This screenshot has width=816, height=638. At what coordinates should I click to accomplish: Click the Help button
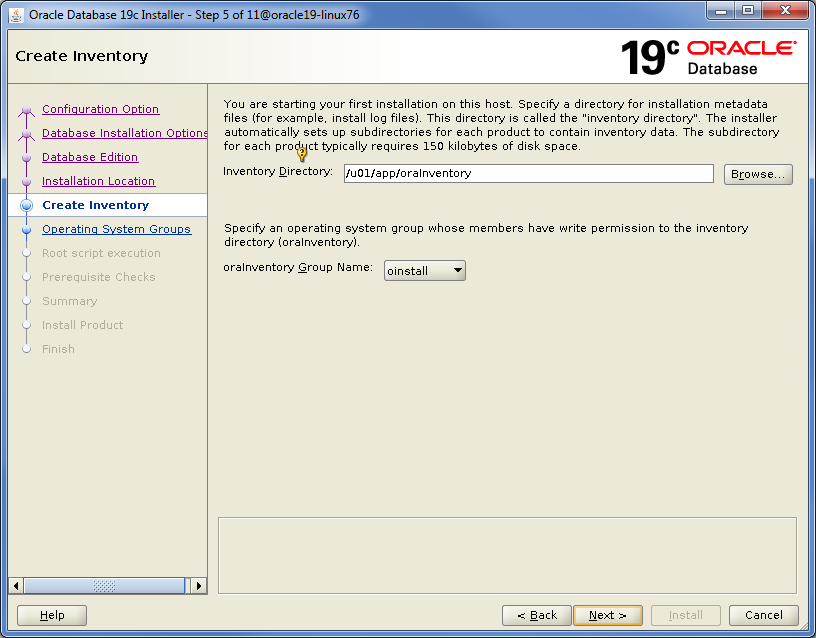pyautogui.click(x=52, y=615)
